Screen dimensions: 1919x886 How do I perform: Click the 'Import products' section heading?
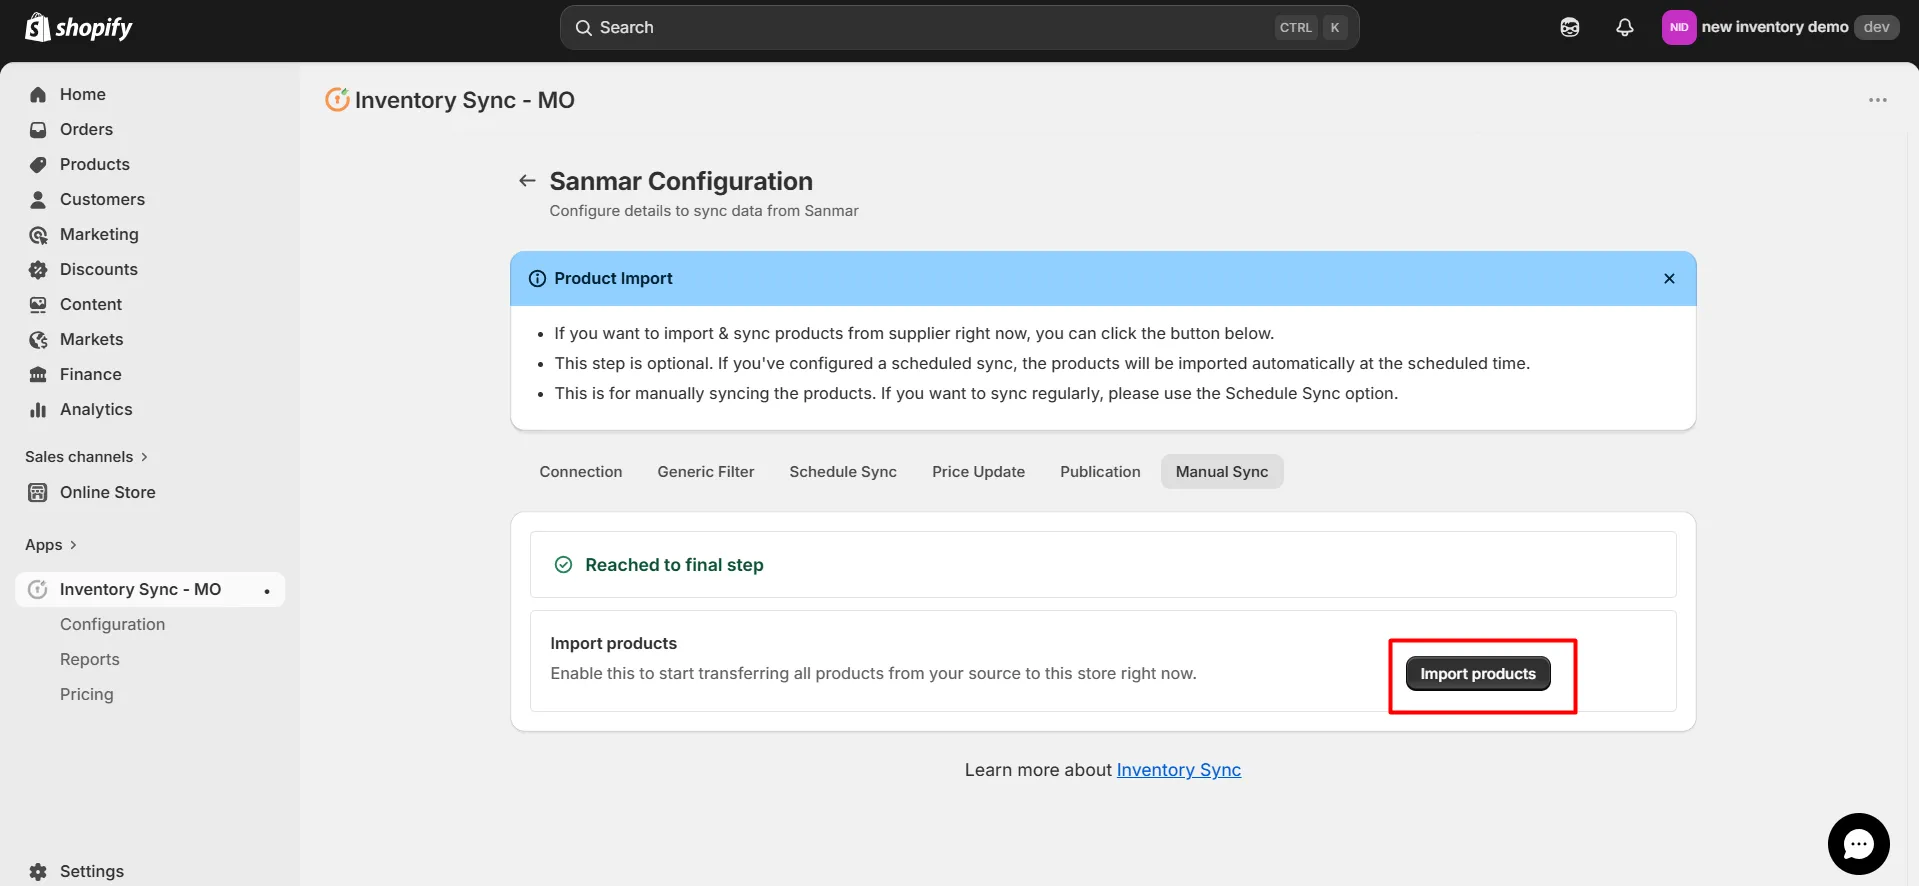[x=613, y=643]
